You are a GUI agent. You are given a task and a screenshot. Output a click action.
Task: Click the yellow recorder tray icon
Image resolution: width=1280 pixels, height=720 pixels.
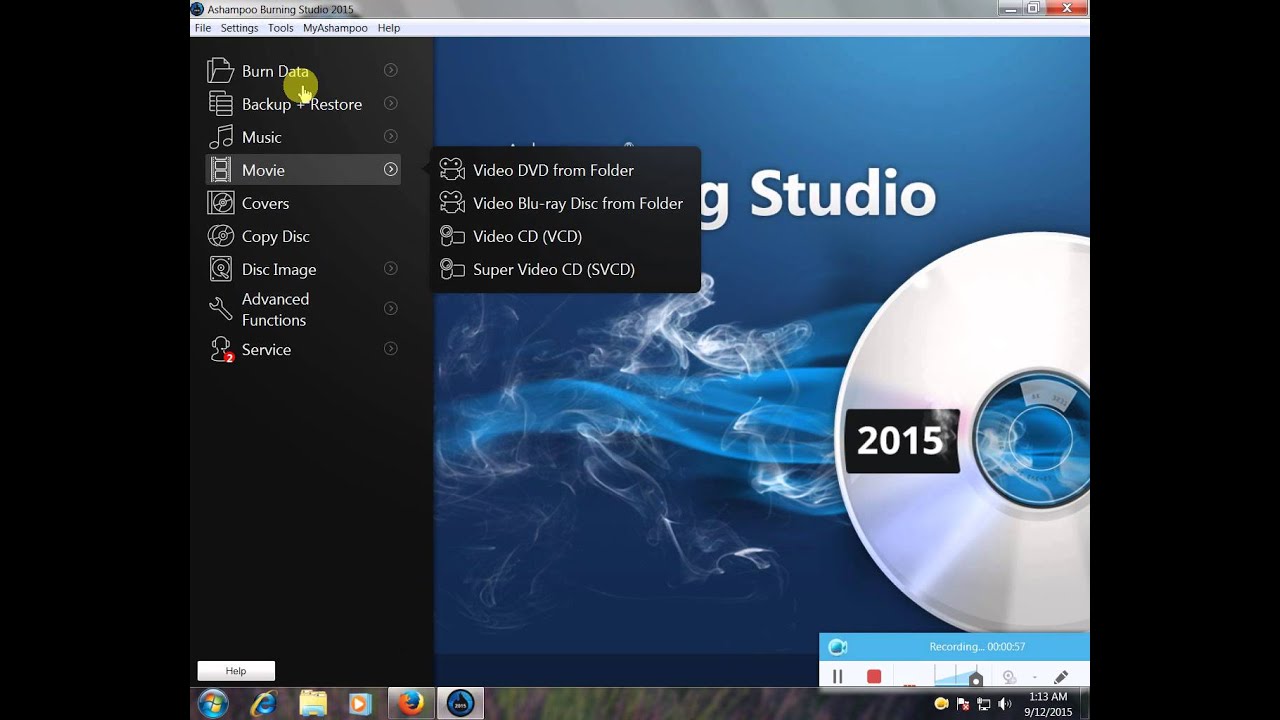click(941, 704)
